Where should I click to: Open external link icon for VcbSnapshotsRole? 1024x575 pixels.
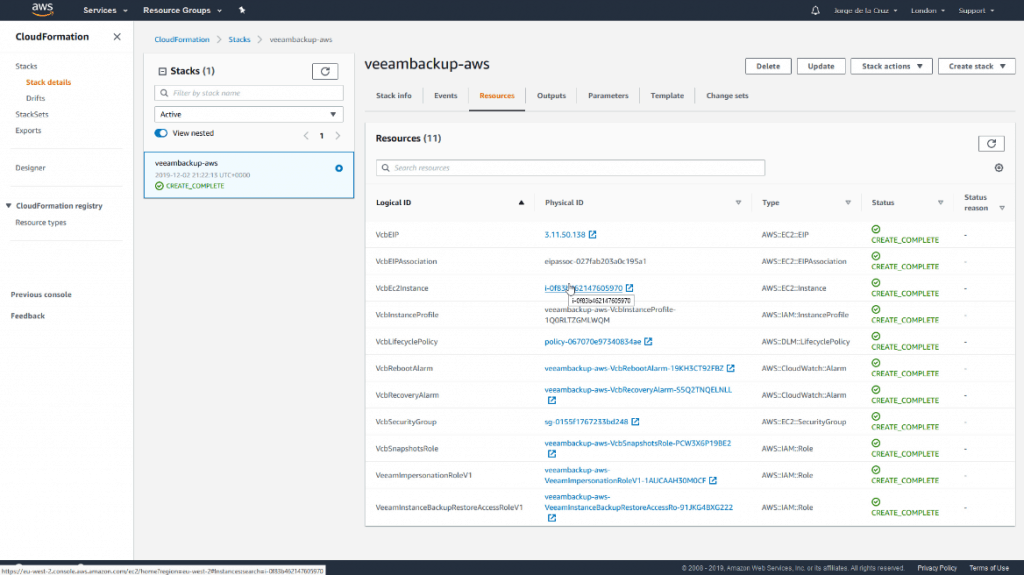pyautogui.click(x=552, y=454)
